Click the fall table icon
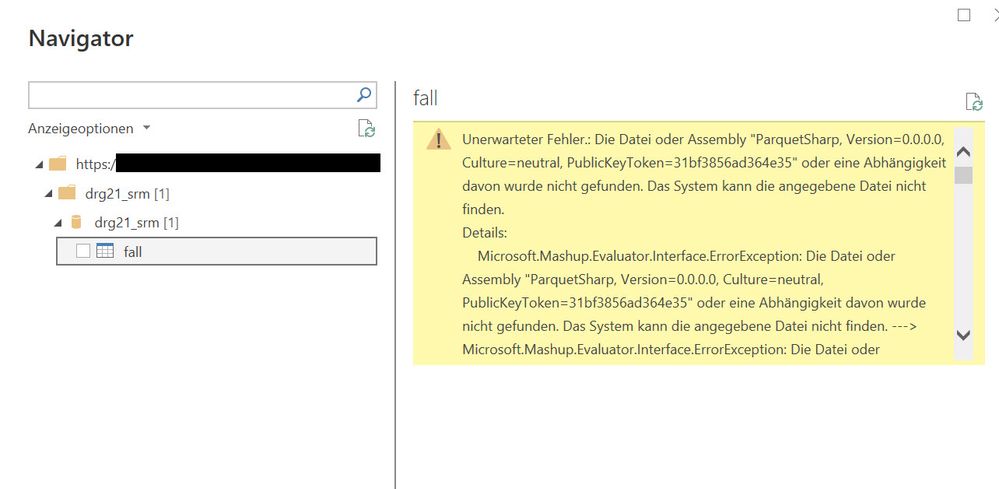This screenshot has width=999, height=489. pos(104,251)
